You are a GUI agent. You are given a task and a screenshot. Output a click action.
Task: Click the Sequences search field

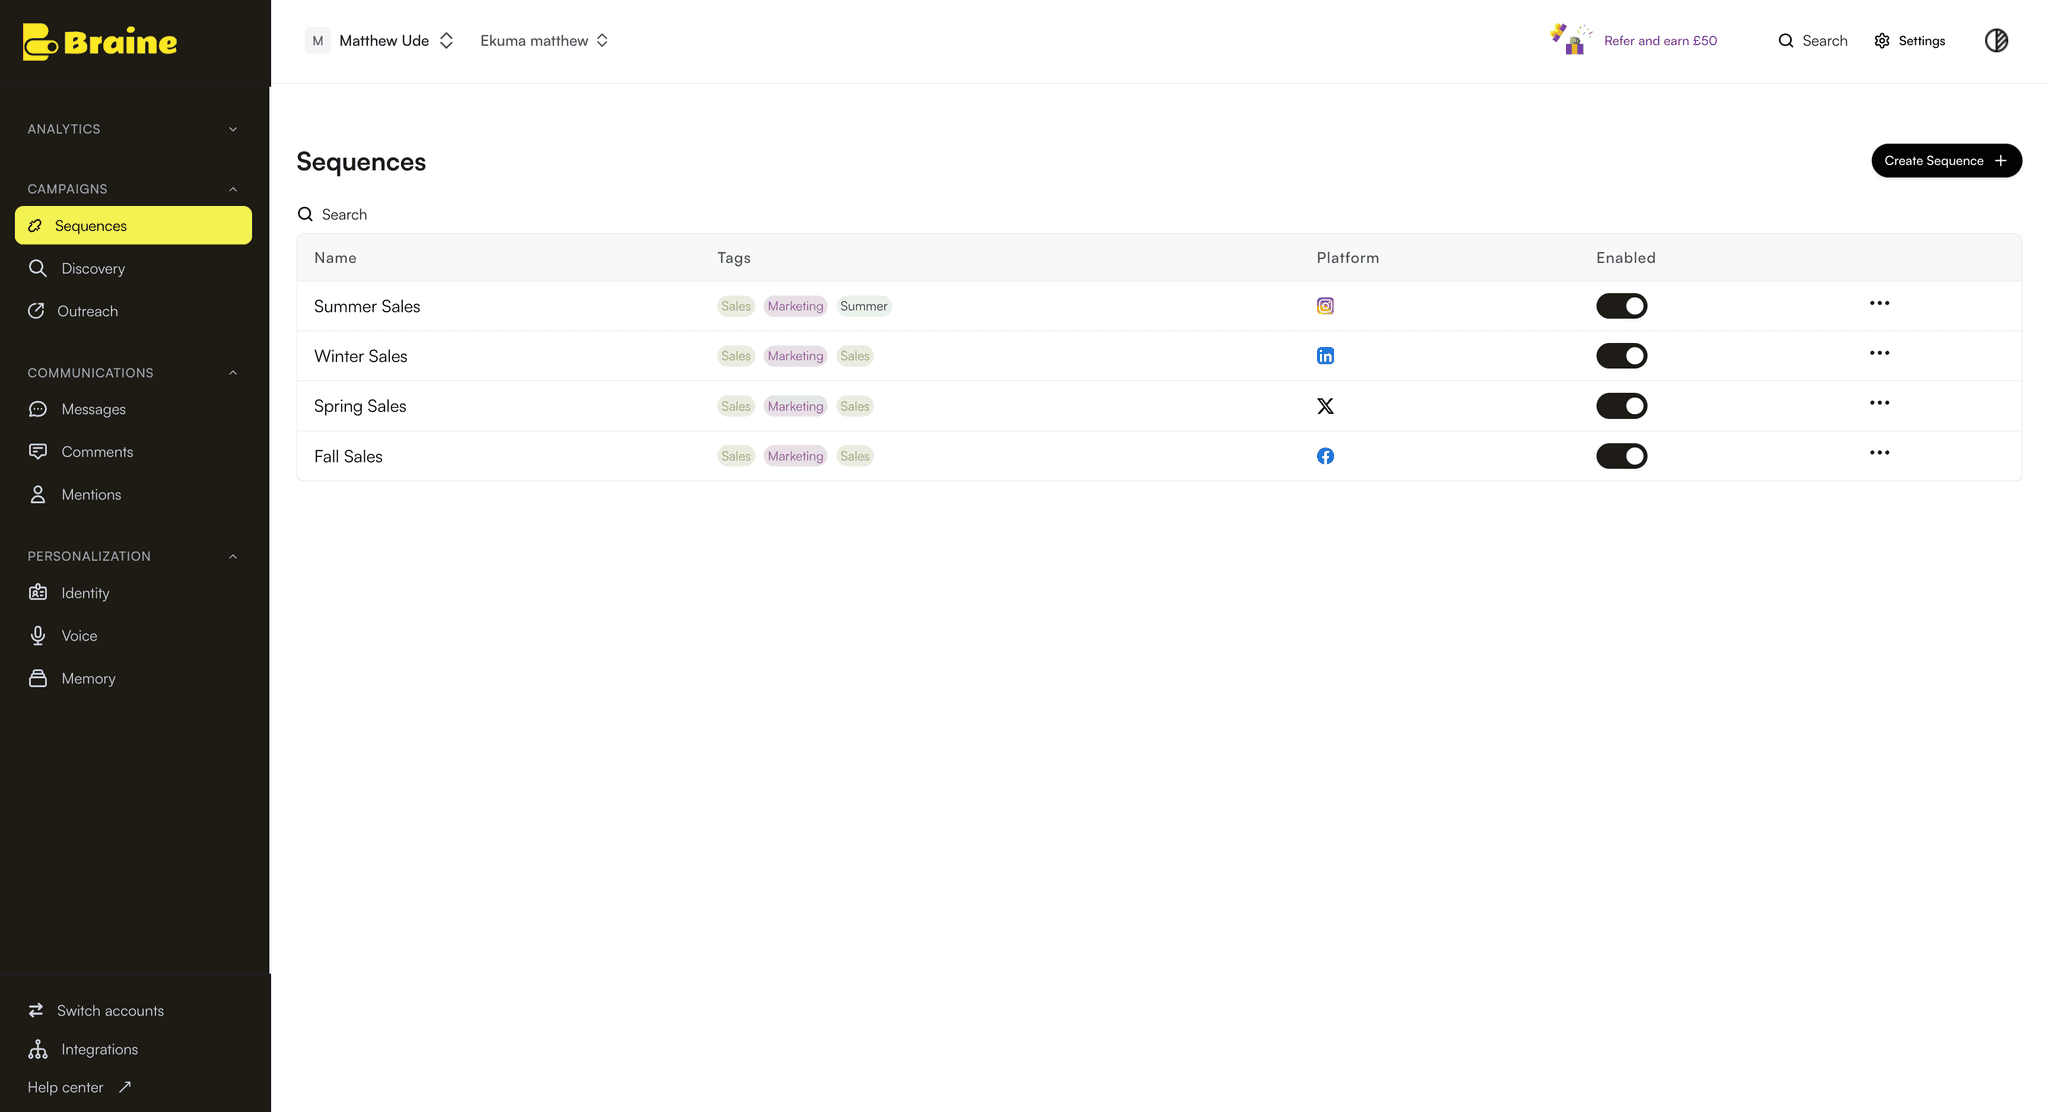344,215
